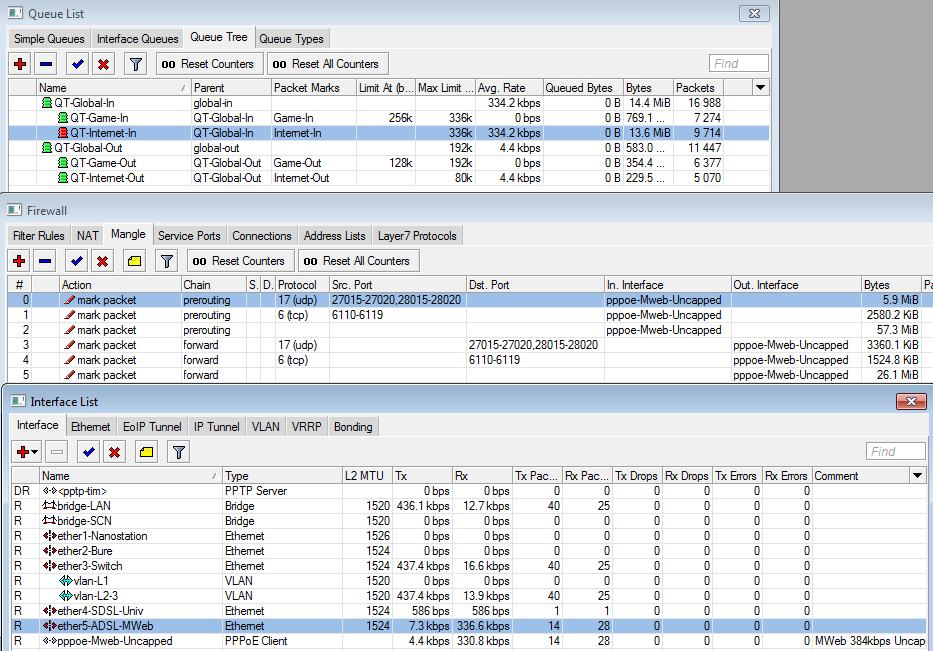Image resolution: width=933 pixels, height=651 pixels.
Task: Click the red X Disable icon in Firewall
Action: [102, 261]
